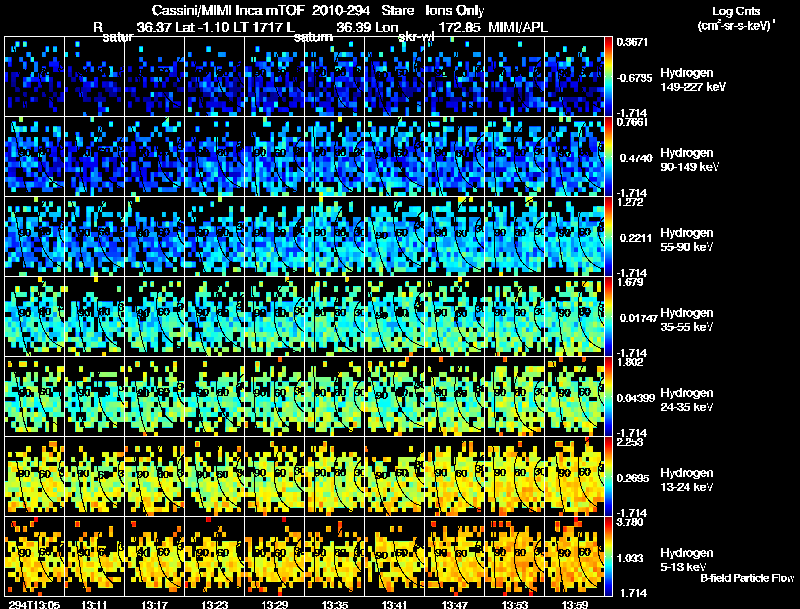The width and height of the screenshot is (800, 609).
Task: Click the 13:23 time label
Action: tap(214, 604)
